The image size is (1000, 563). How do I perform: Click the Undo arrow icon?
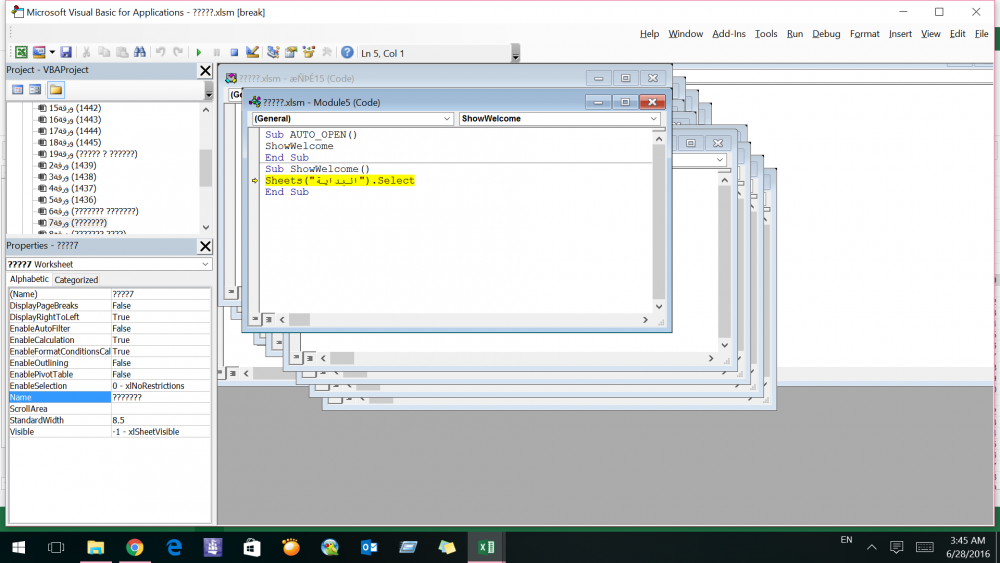click(160, 52)
